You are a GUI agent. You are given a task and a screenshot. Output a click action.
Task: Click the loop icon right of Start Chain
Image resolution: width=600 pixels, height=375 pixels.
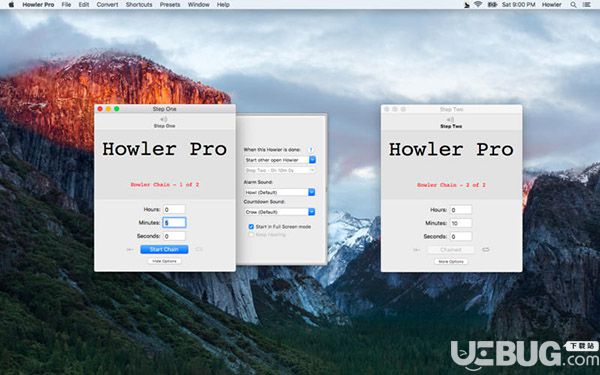point(199,249)
